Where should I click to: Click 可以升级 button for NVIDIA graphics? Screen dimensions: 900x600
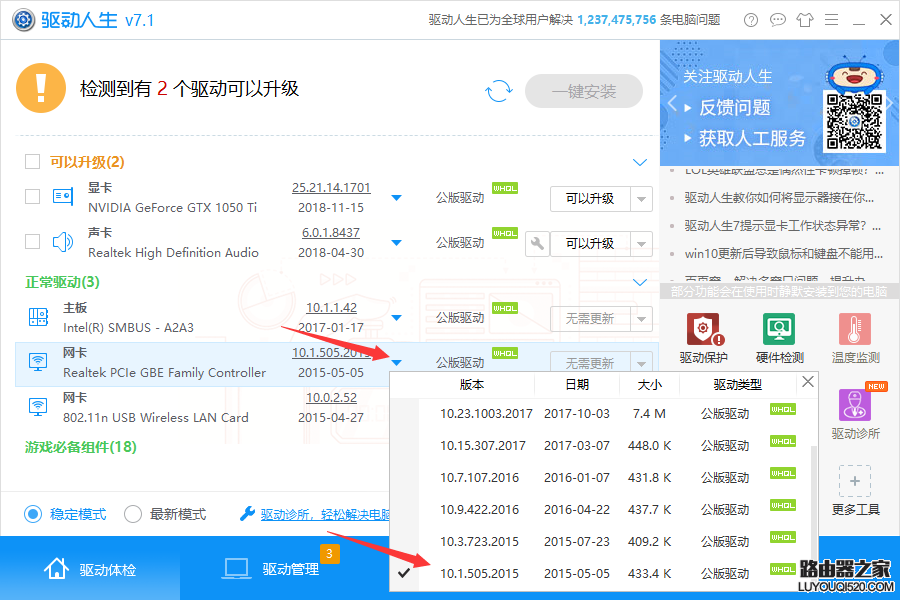point(590,199)
